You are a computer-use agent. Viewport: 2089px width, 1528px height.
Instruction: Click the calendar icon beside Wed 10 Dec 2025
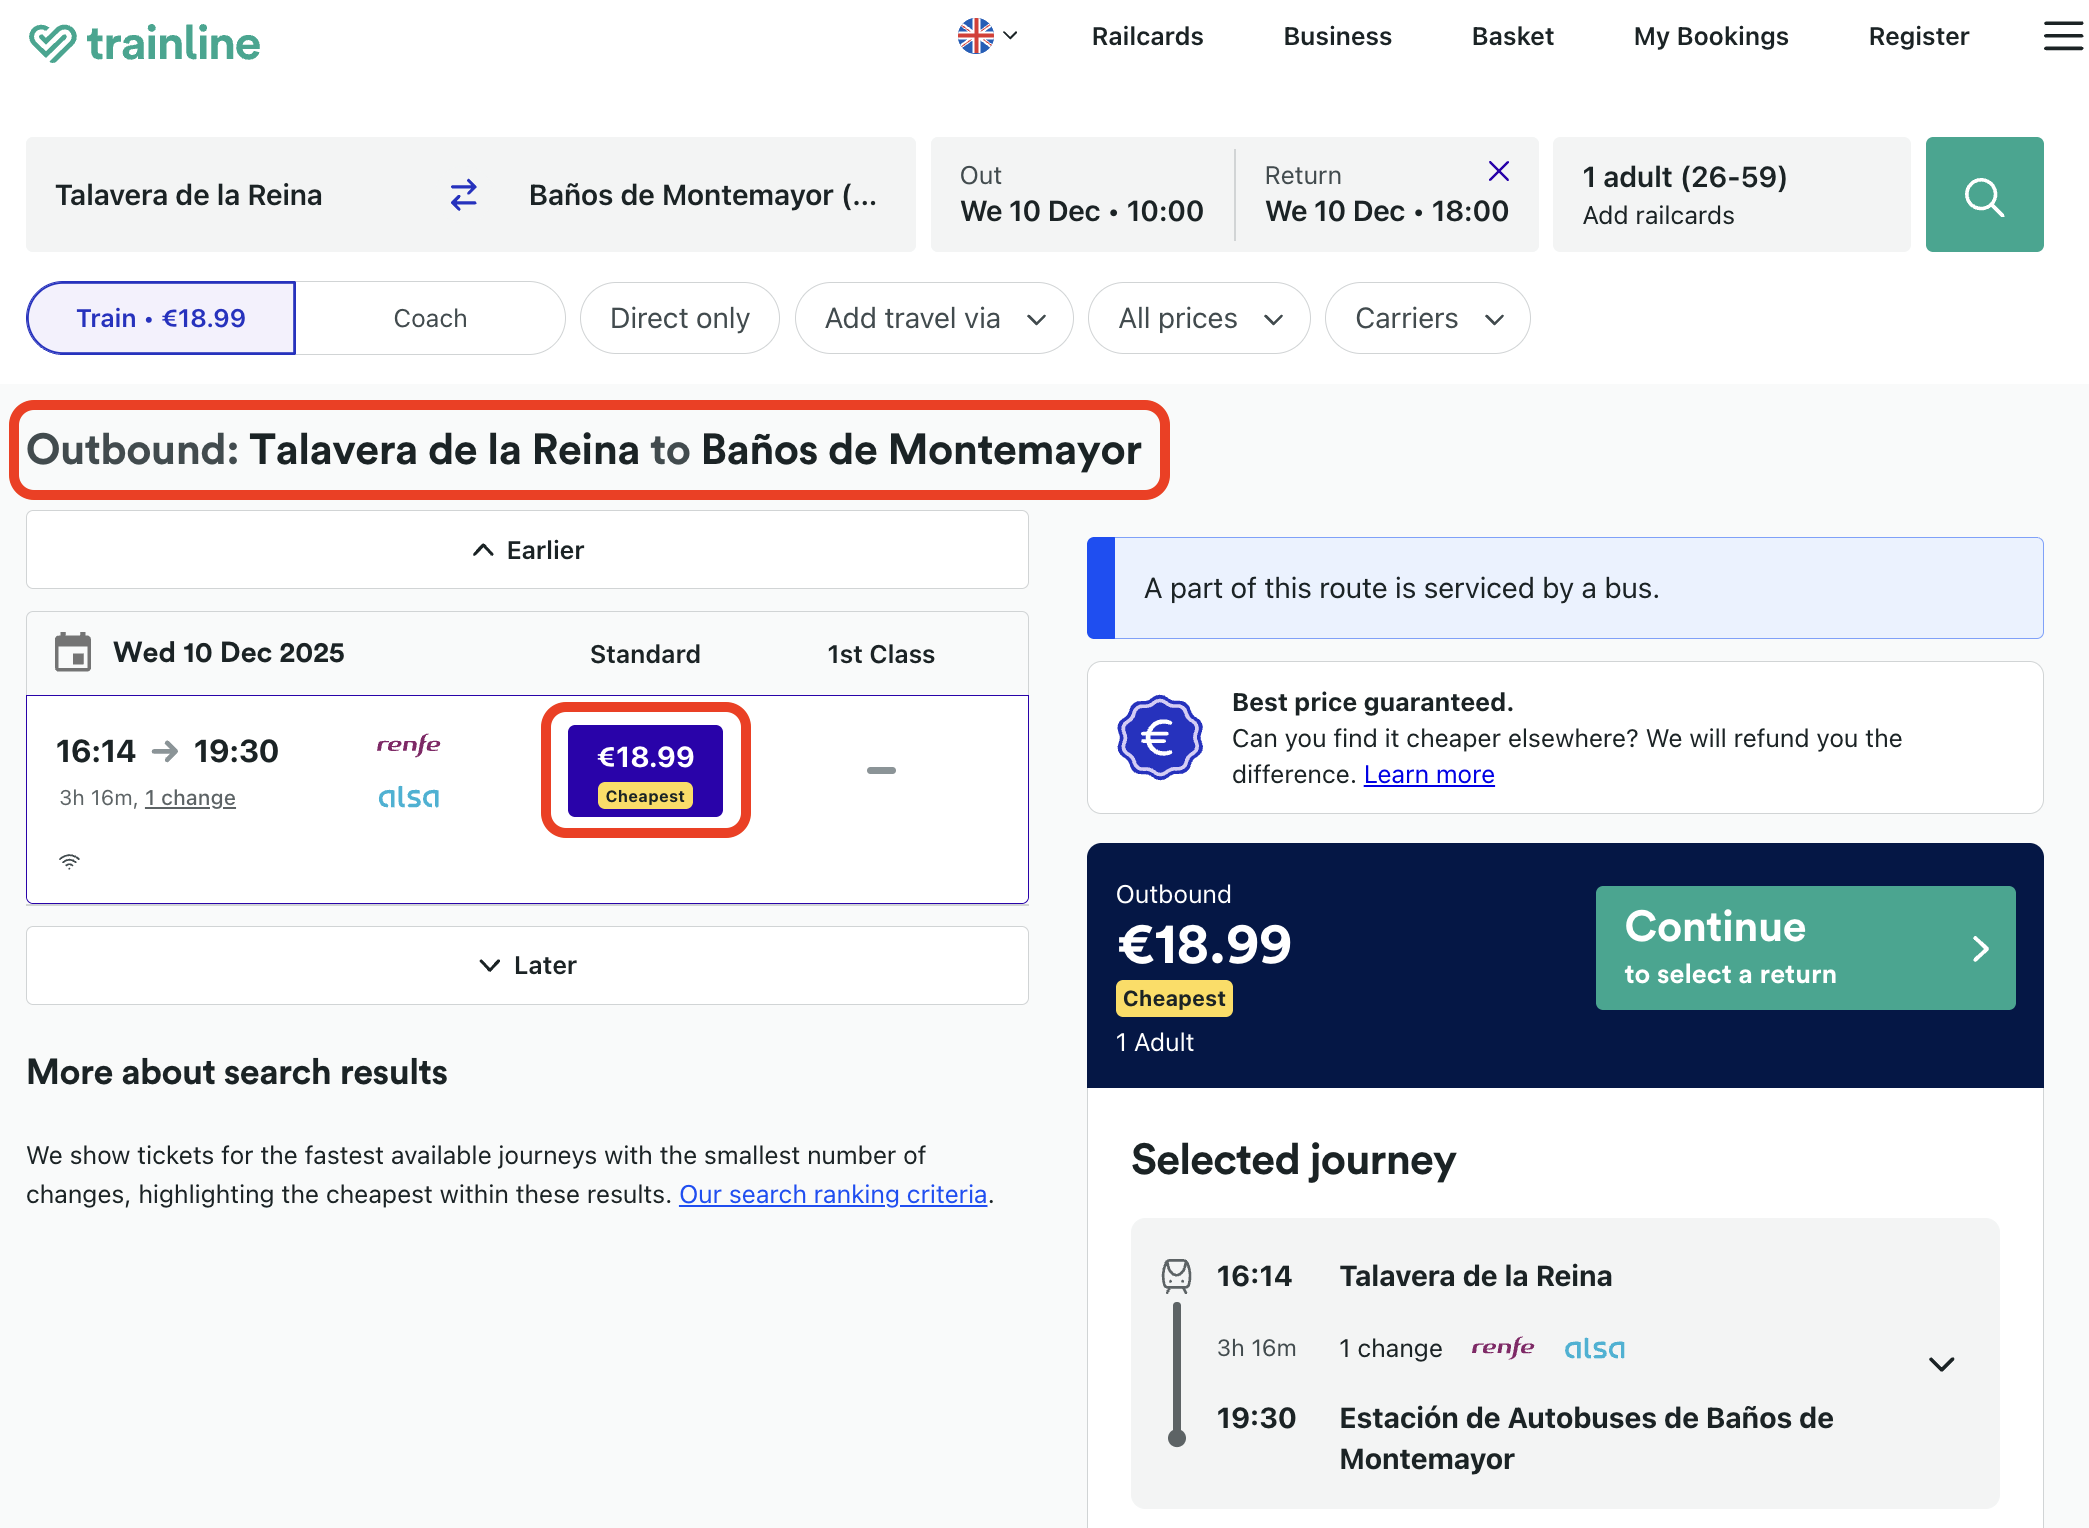73,651
